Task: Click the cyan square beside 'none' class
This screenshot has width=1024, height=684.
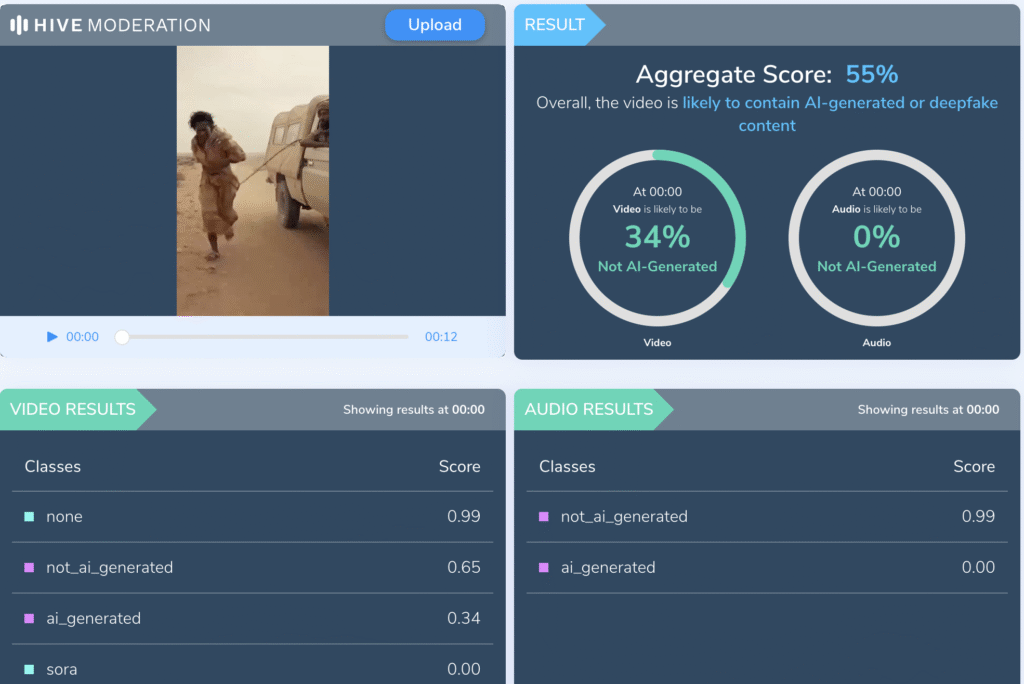Action: click(x=29, y=517)
